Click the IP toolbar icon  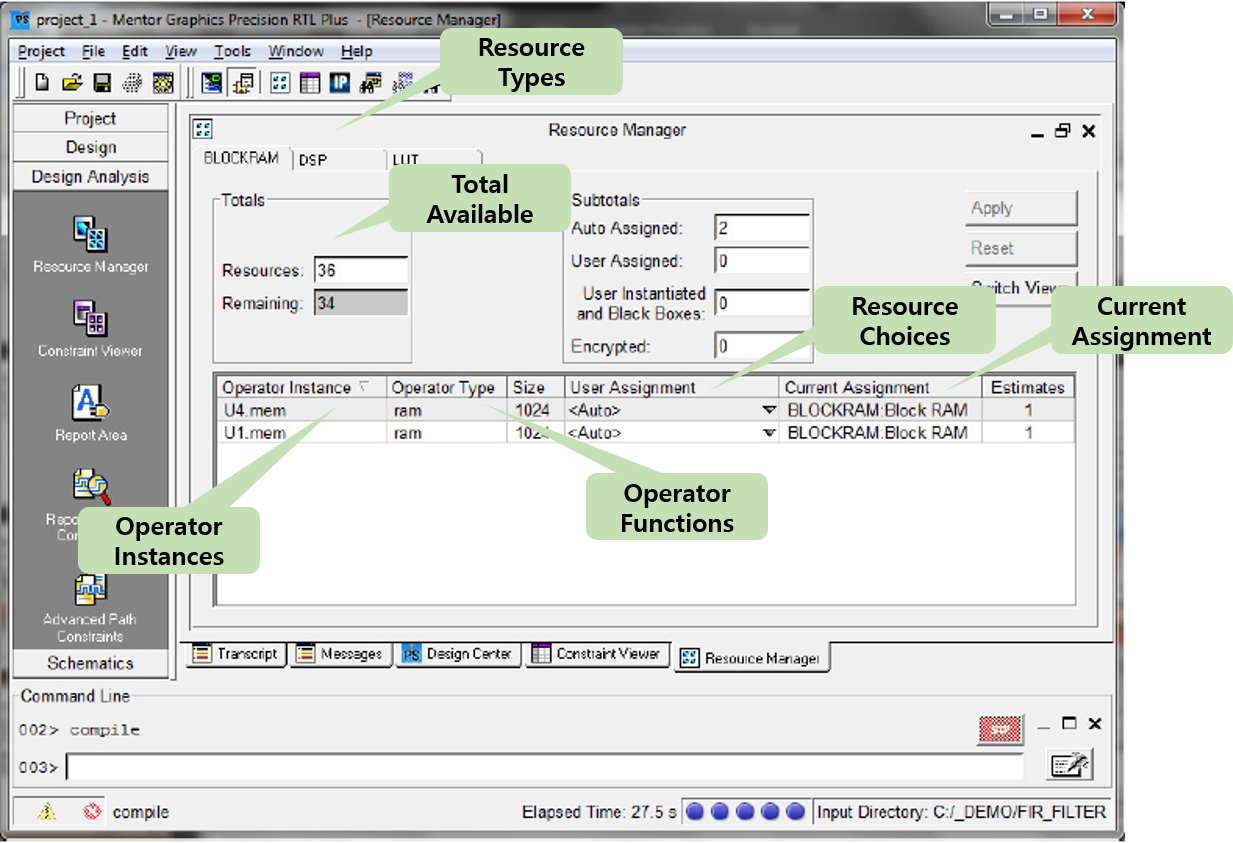pos(340,83)
